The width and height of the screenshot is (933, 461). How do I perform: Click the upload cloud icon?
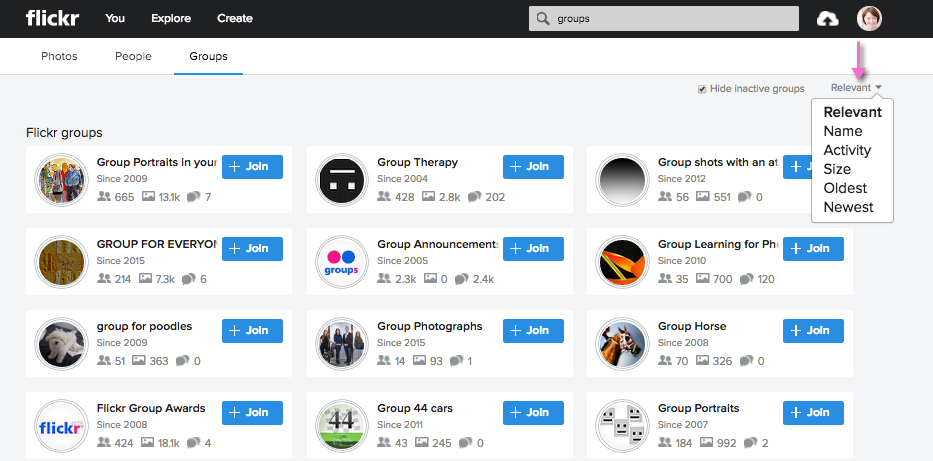coord(827,19)
